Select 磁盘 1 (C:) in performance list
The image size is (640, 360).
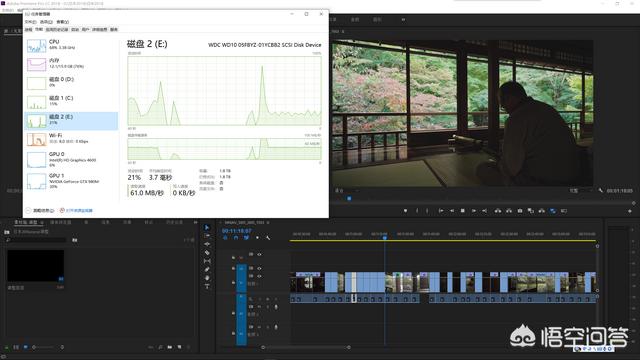71,102
